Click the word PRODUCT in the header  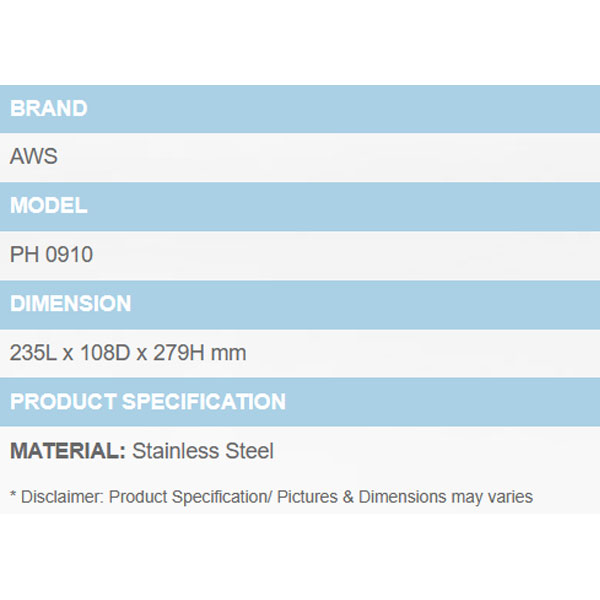(x=62, y=402)
